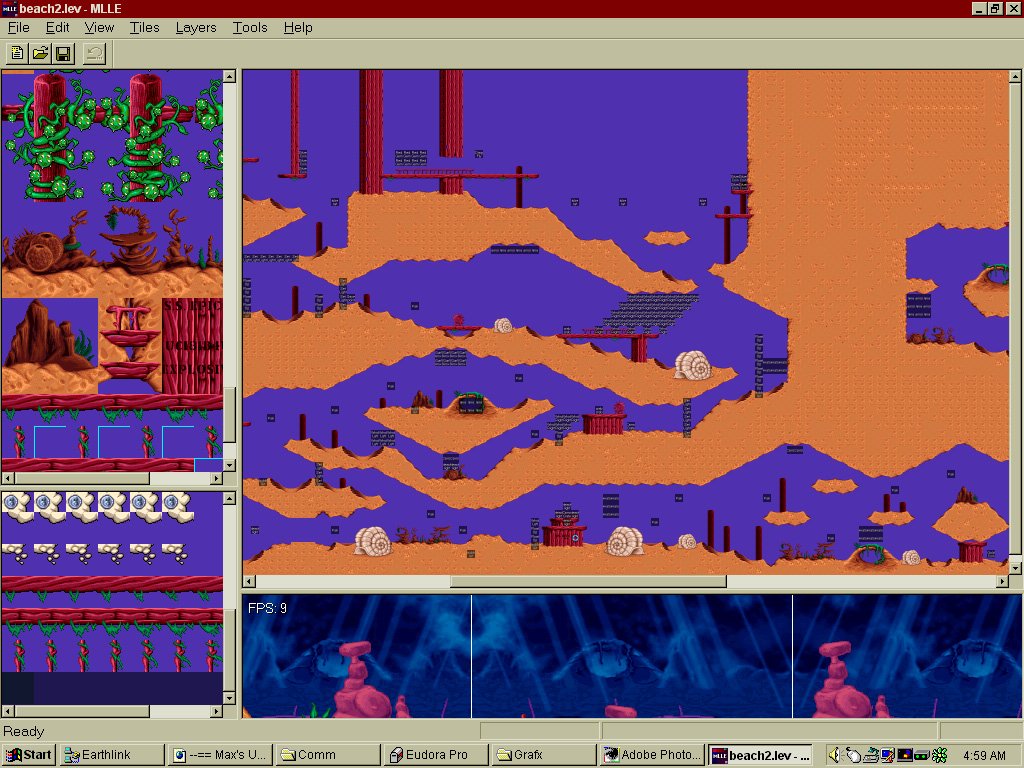The width and height of the screenshot is (1024, 768).
Task: Click the animation pane scroll-left arrow
Action: point(7,711)
